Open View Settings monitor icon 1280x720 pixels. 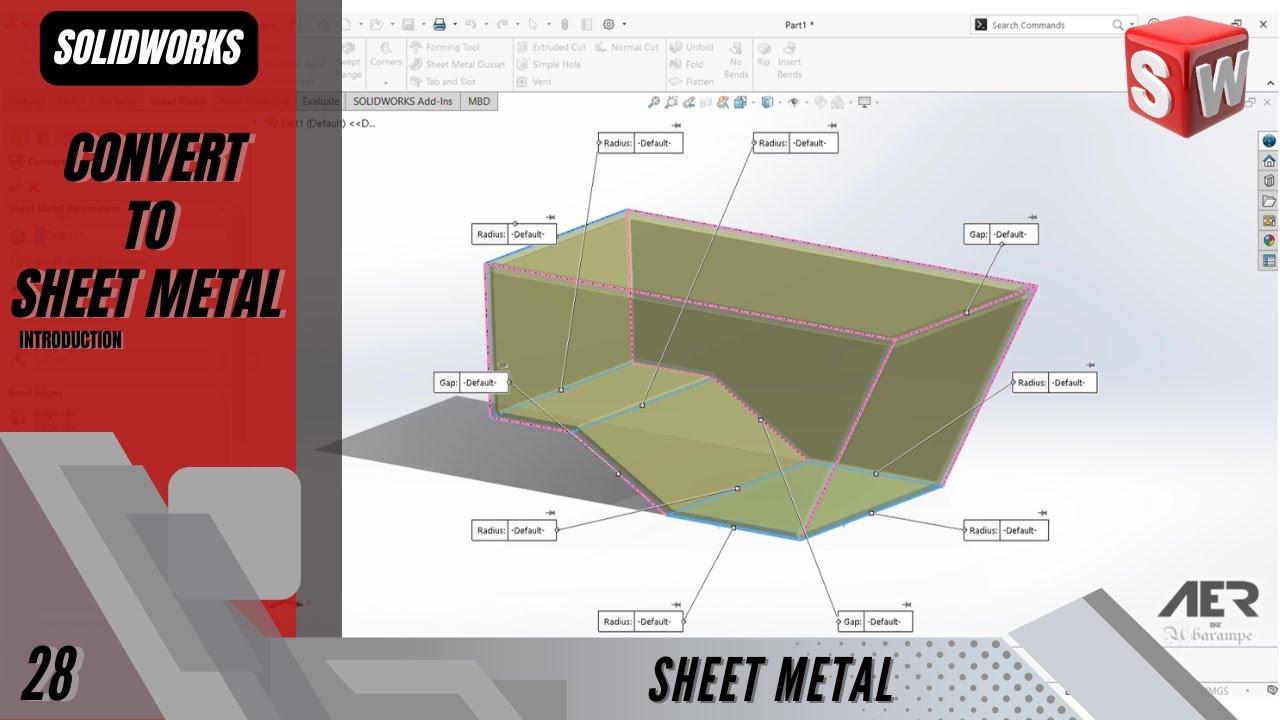tap(864, 101)
